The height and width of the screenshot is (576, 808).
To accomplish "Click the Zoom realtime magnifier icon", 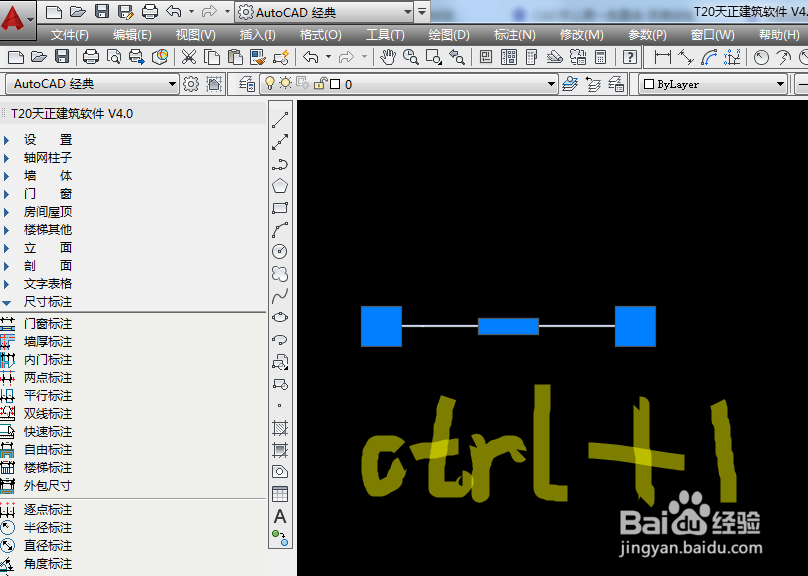I will 411,57.
